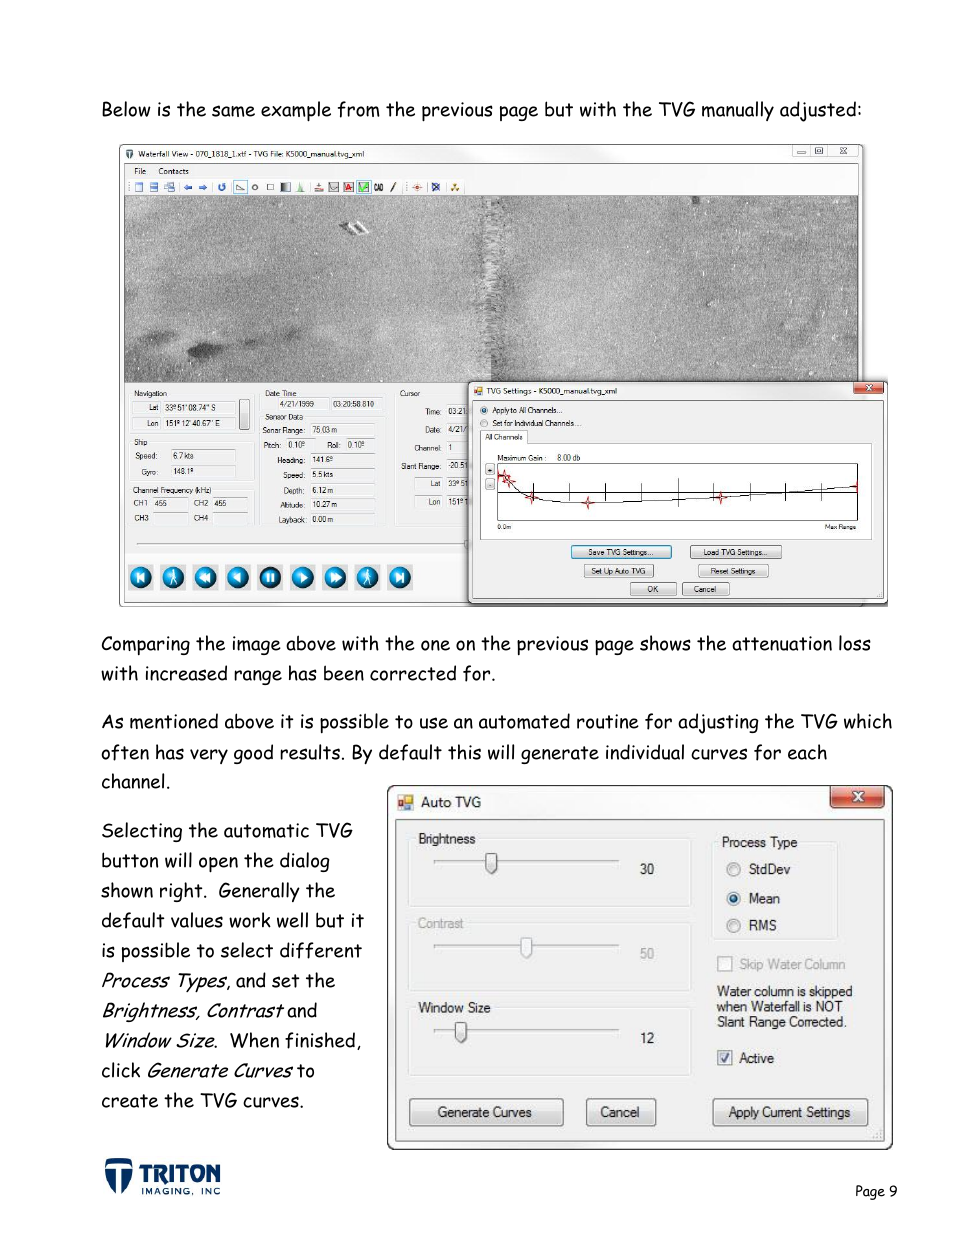Image resolution: width=954 pixels, height=1235 pixels.
Task: Toggle the Active checkbox
Action: [x=725, y=1058]
